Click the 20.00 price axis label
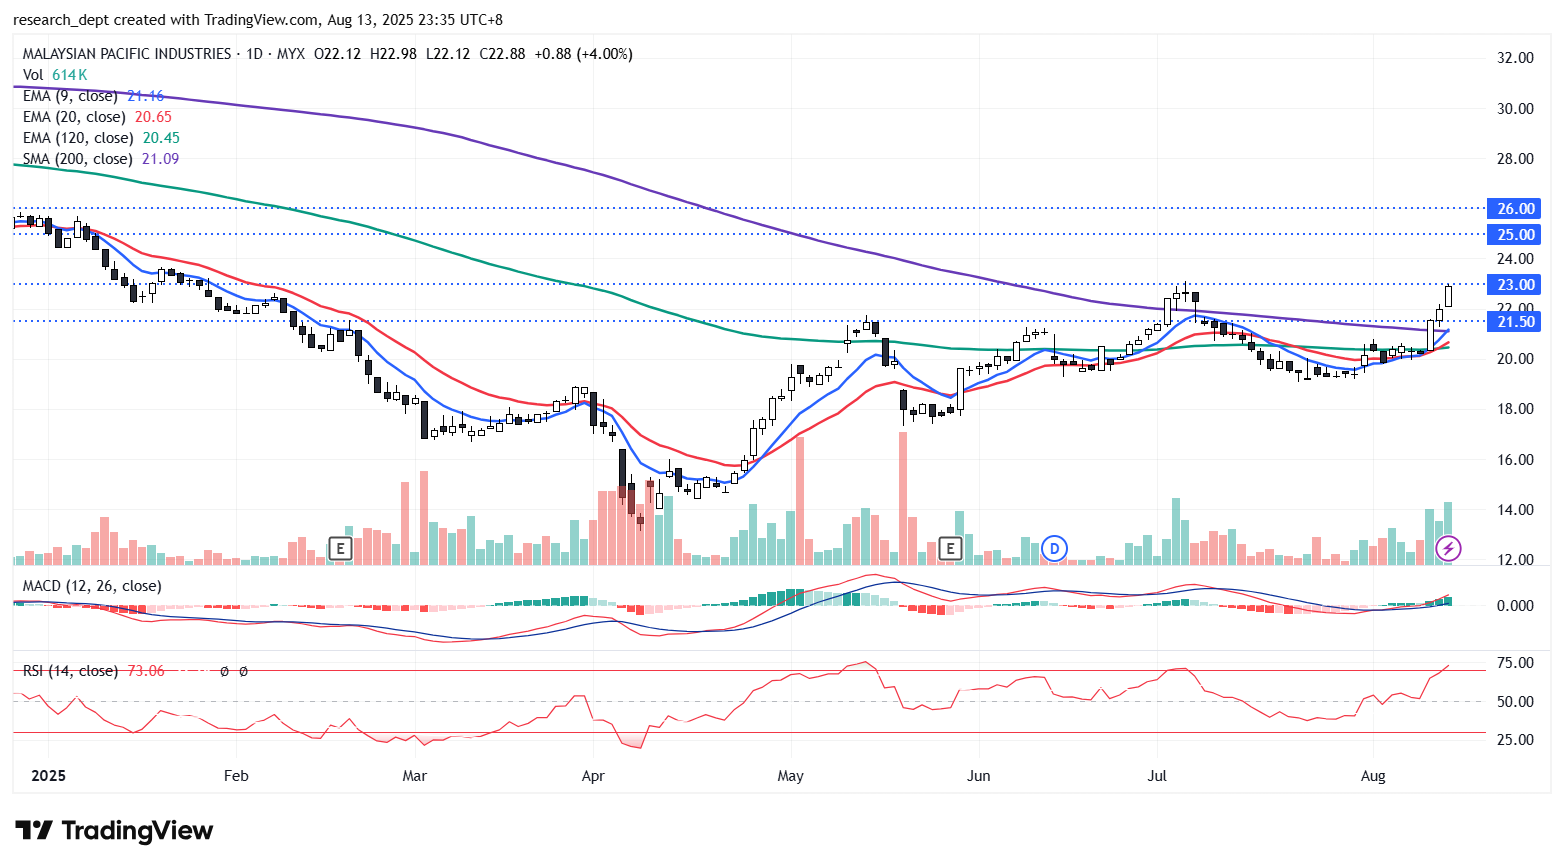1564x868 pixels. 1515,359
